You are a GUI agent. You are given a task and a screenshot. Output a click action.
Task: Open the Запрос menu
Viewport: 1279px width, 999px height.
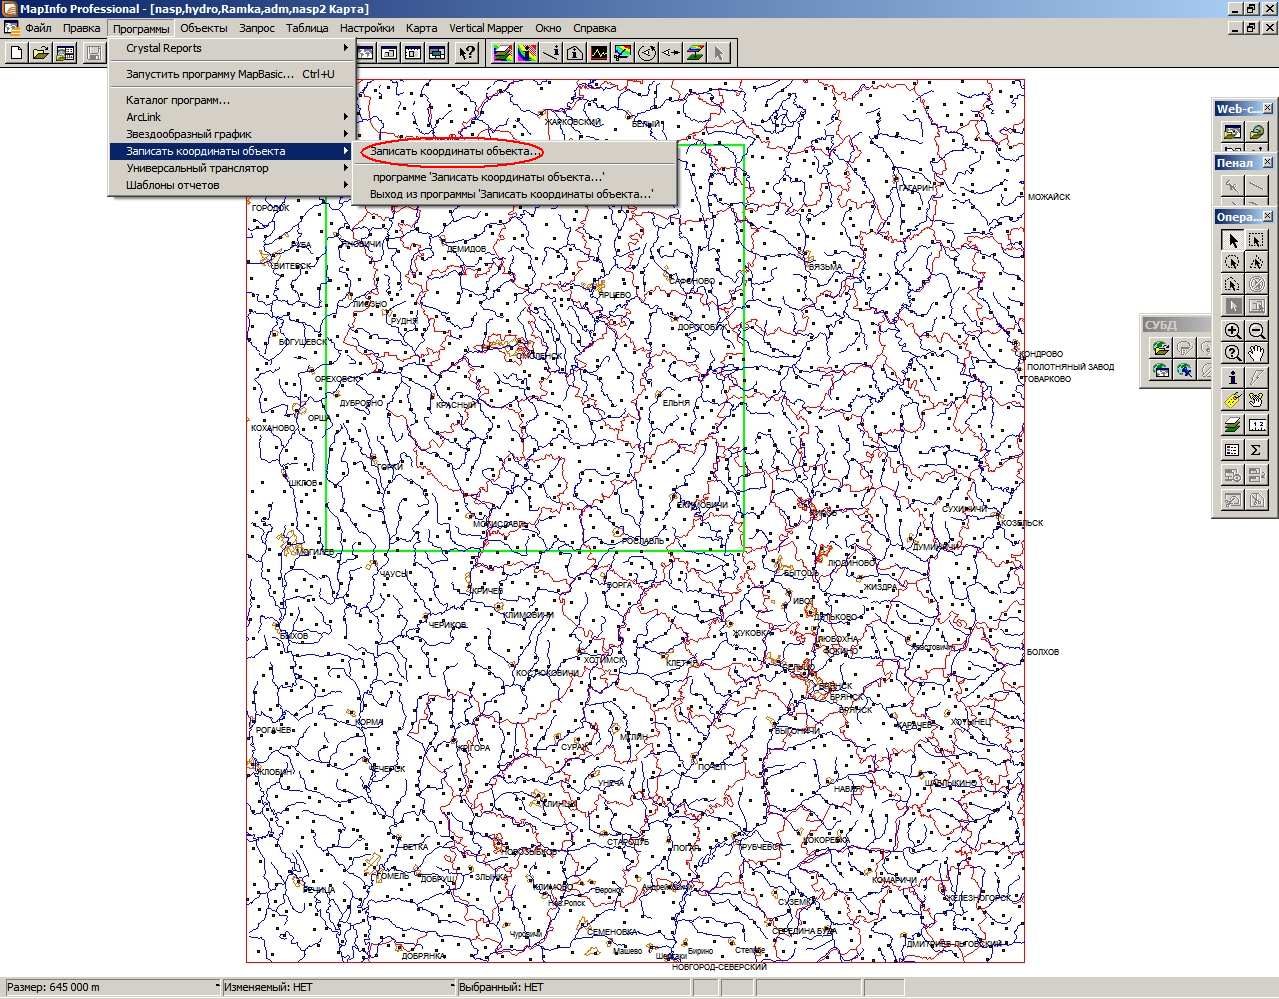(257, 28)
